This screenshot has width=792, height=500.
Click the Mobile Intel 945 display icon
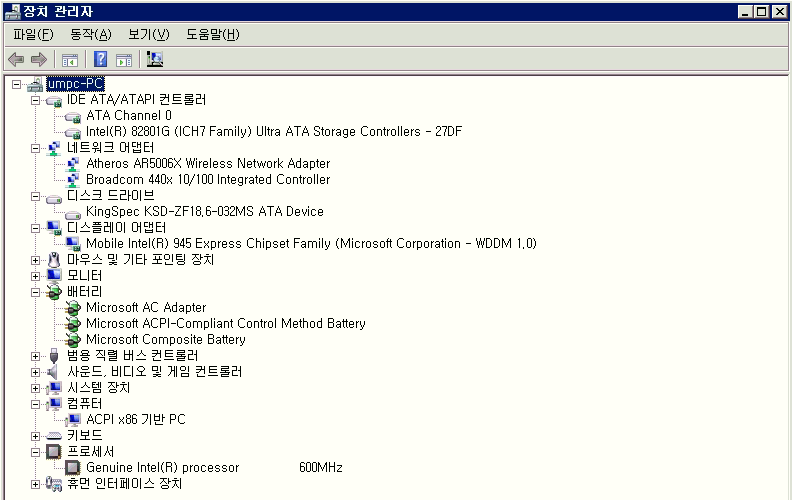point(73,244)
